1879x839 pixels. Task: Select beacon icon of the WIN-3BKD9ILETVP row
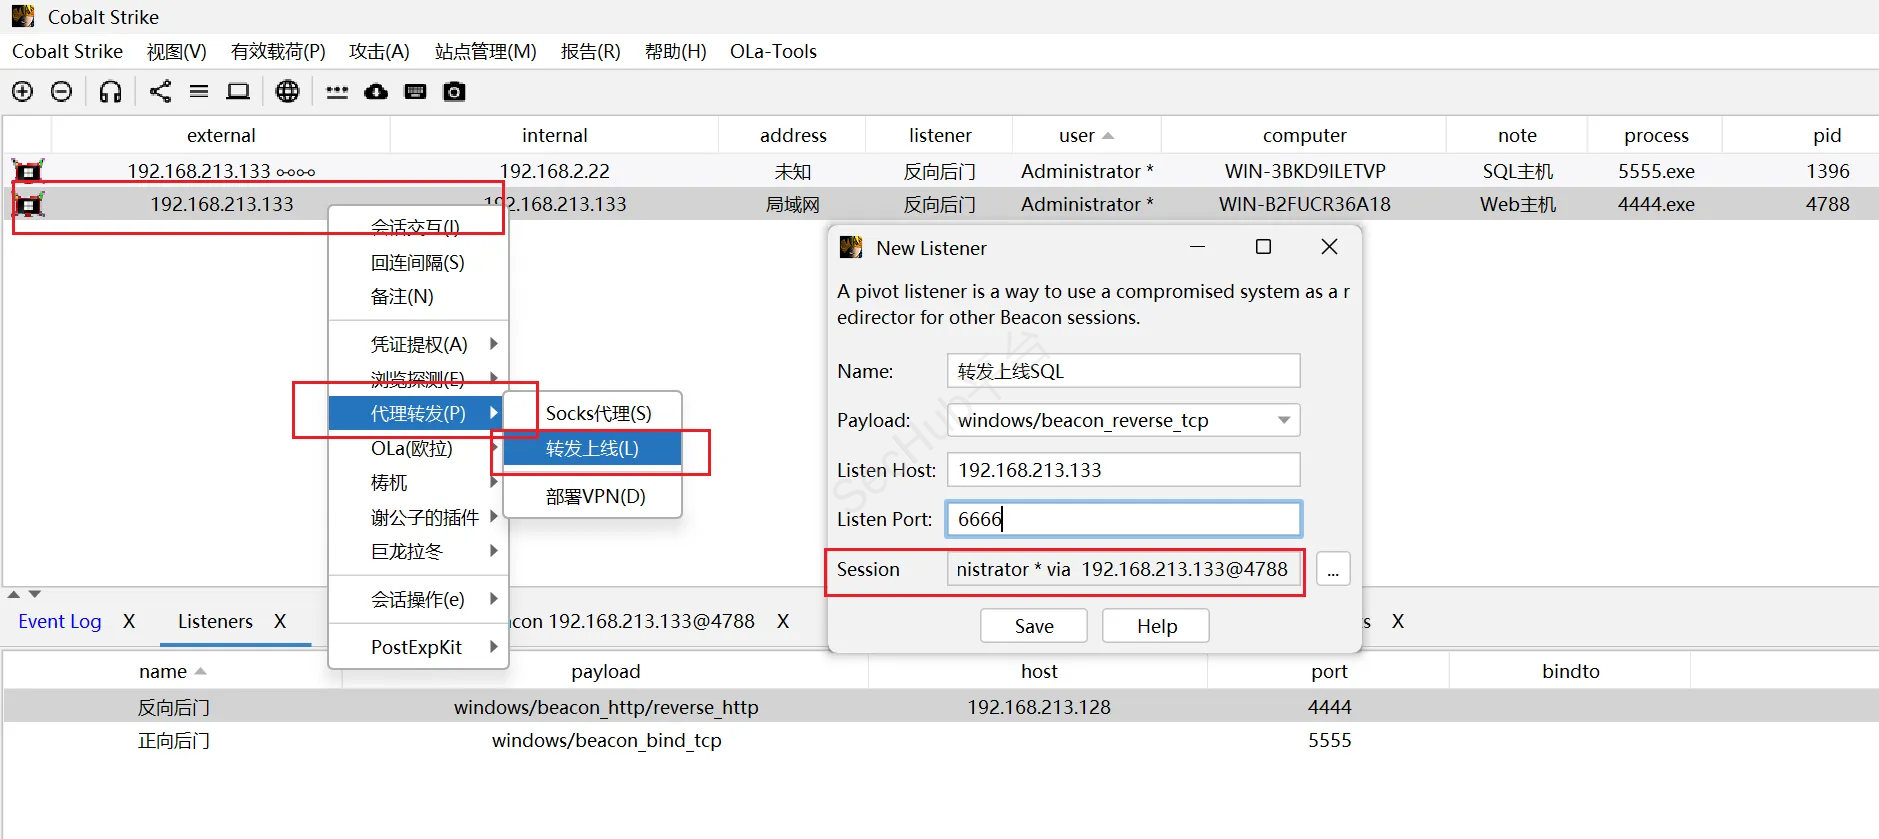pyautogui.click(x=28, y=171)
